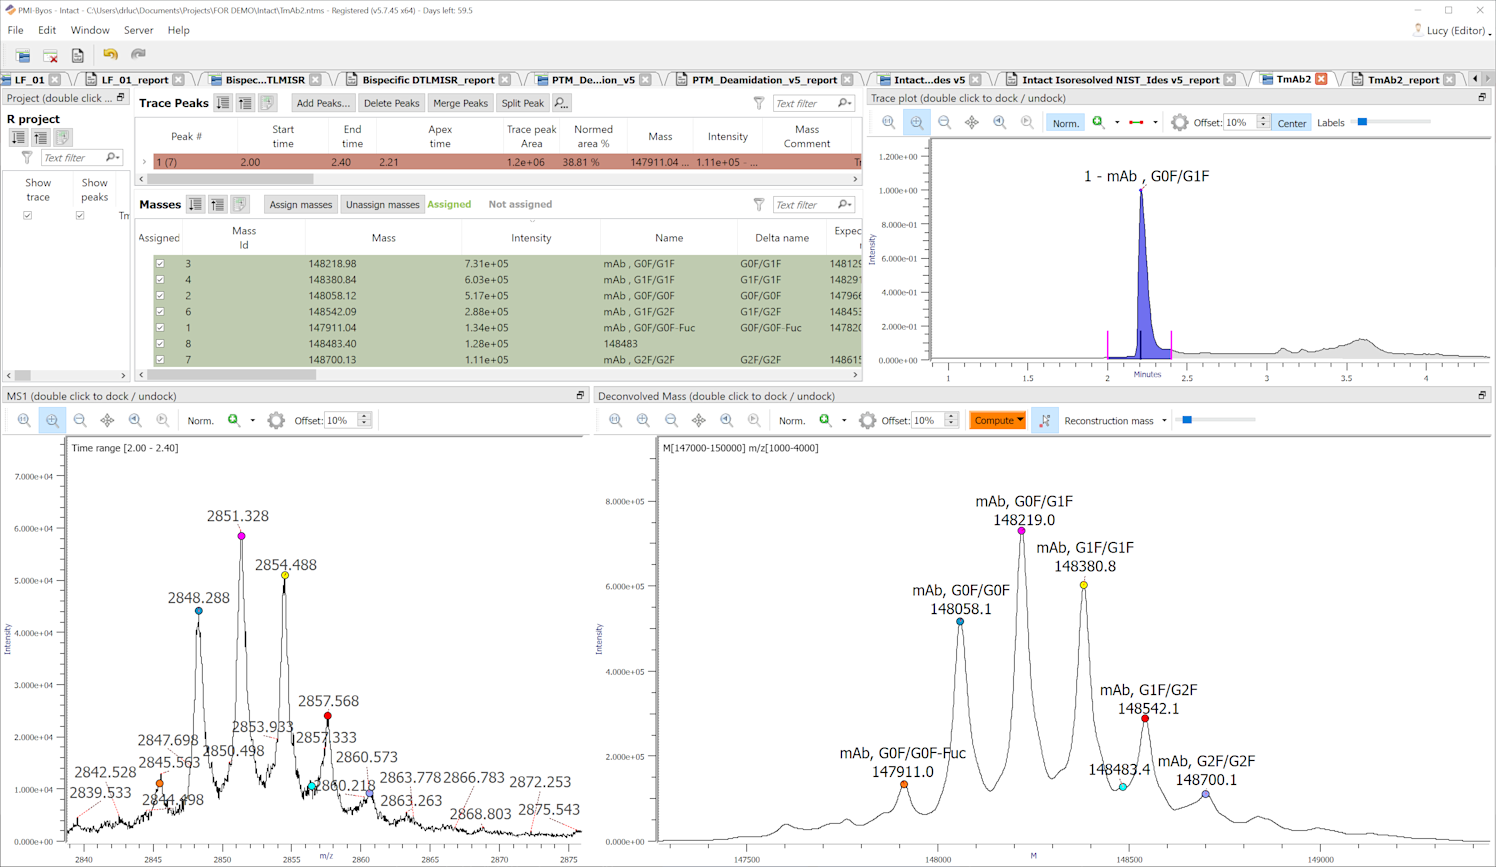Click the Merge Peaks button

[x=460, y=103]
